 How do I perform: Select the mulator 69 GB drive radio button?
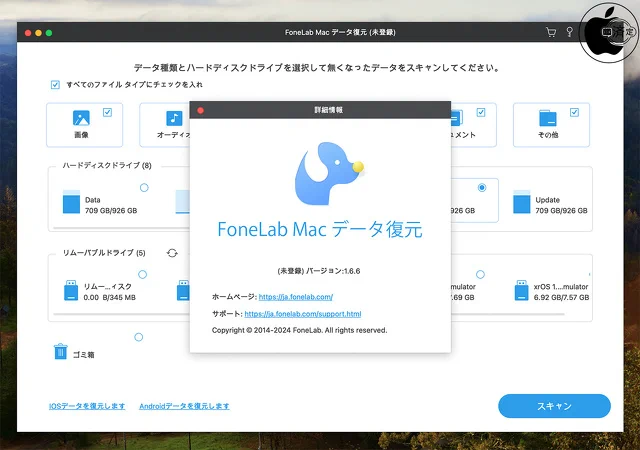tap(480, 274)
